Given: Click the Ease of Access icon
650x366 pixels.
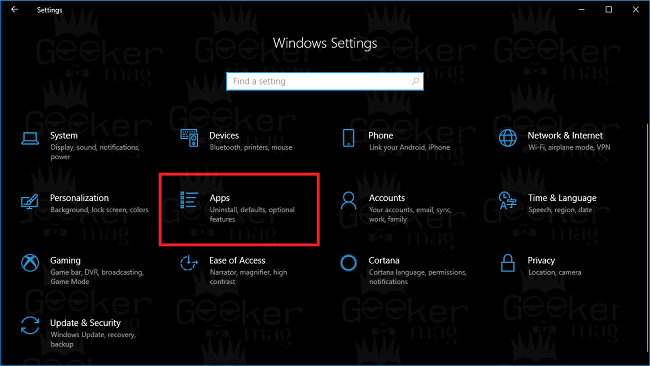Looking at the screenshot, I should click(189, 263).
